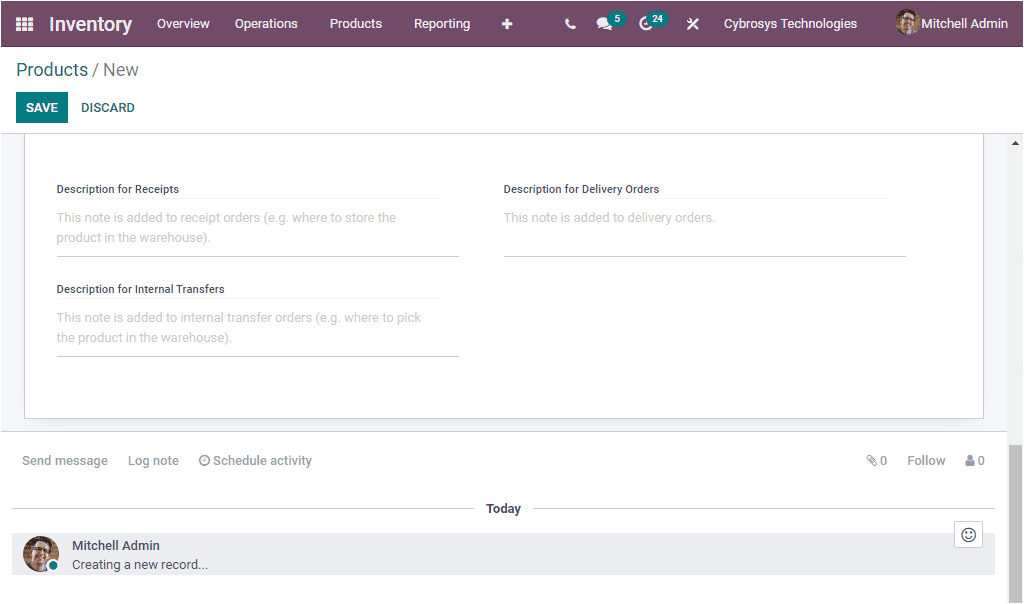The height and width of the screenshot is (604, 1024).
Task: Click the phone icon in the top bar
Action: tap(569, 23)
